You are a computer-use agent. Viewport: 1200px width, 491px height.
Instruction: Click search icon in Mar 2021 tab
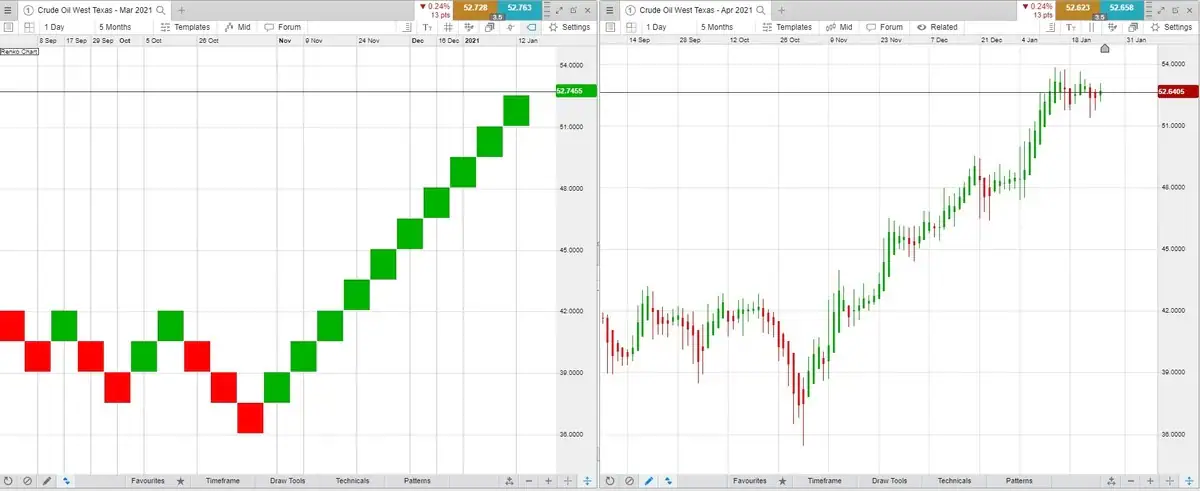pyautogui.click(x=161, y=10)
